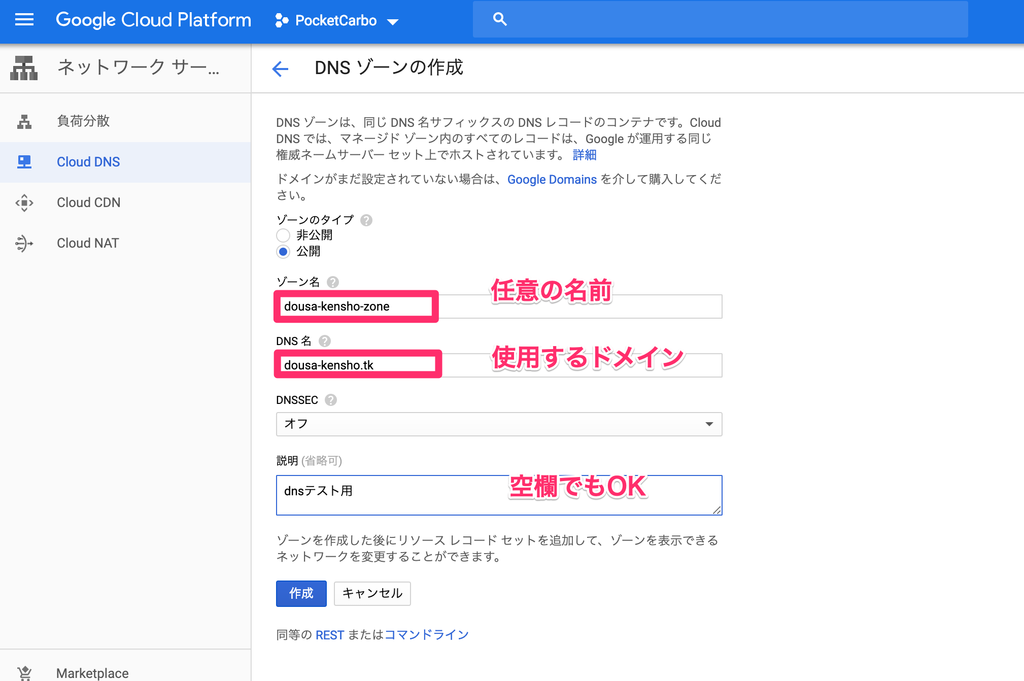
Task: Open Cloud NAT from the sidebar
Action: point(90,242)
